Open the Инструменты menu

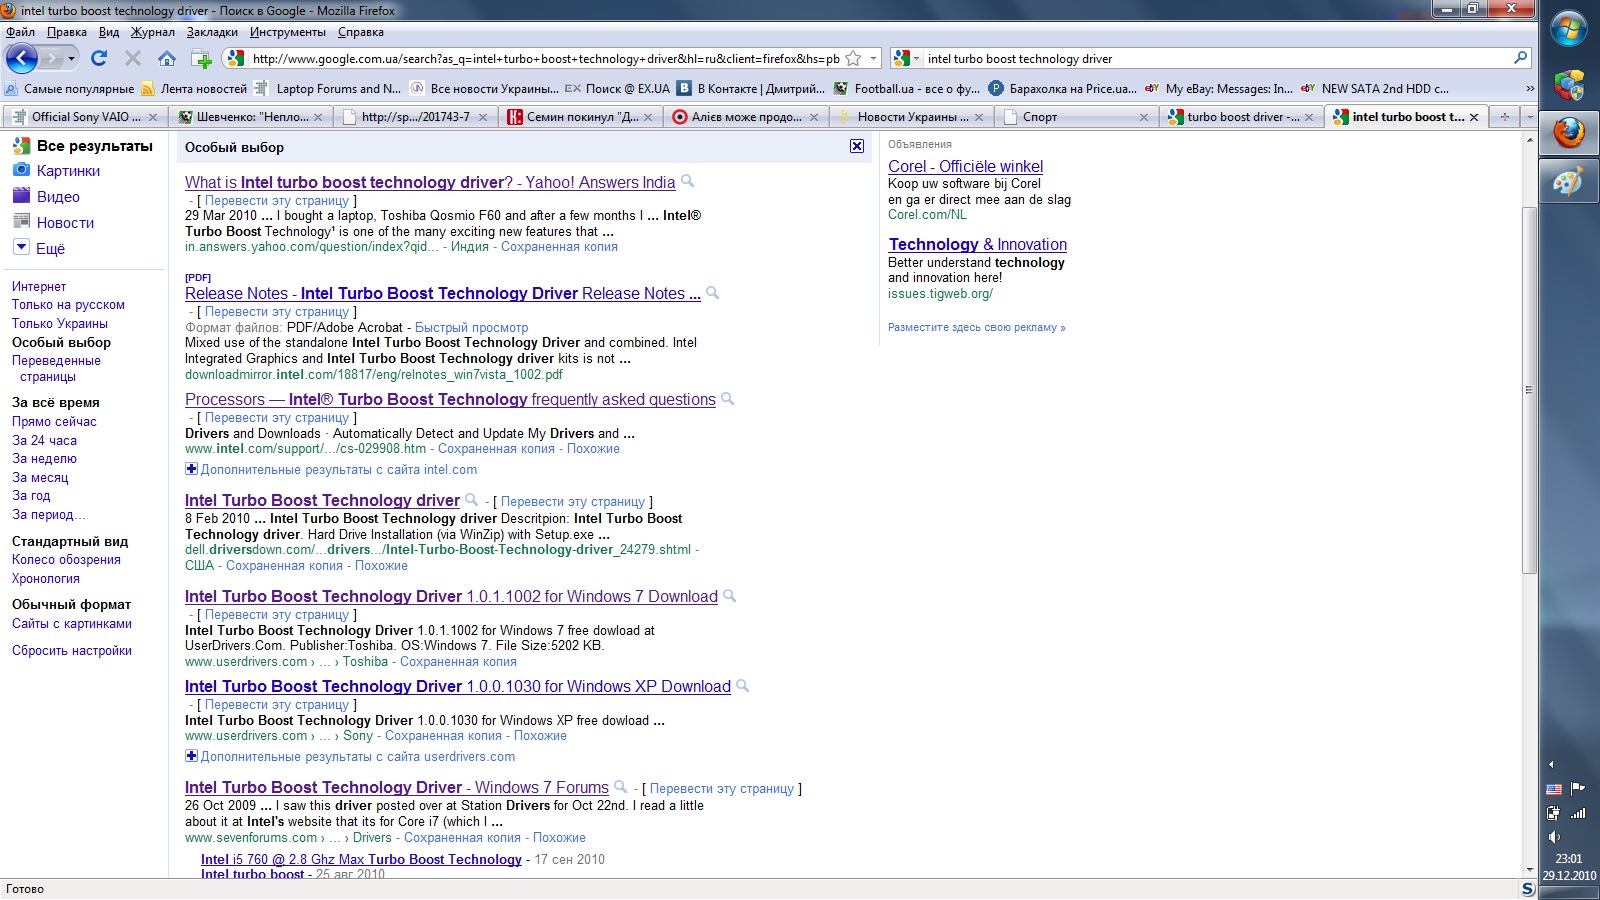click(x=288, y=32)
